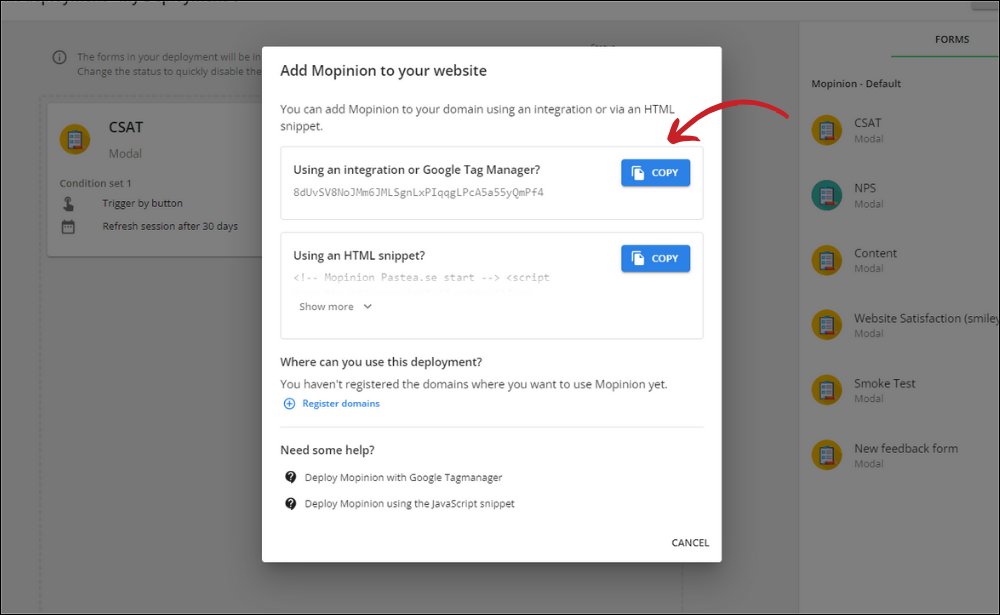
Task: Click the plus icon beside Register domains
Action: 290,404
